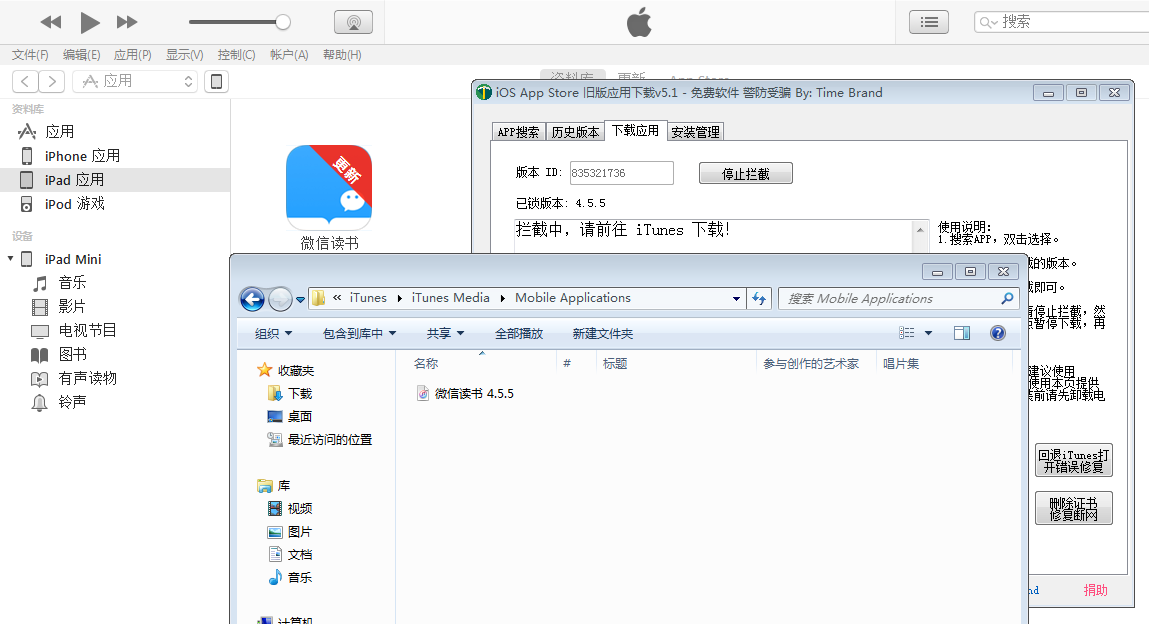Open 铃声 under iPad Mini

(72, 402)
